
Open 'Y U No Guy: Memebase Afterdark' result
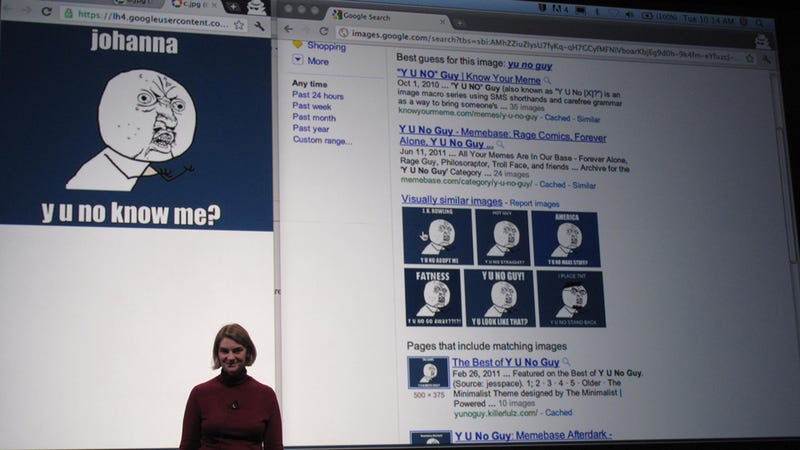point(533,435)
